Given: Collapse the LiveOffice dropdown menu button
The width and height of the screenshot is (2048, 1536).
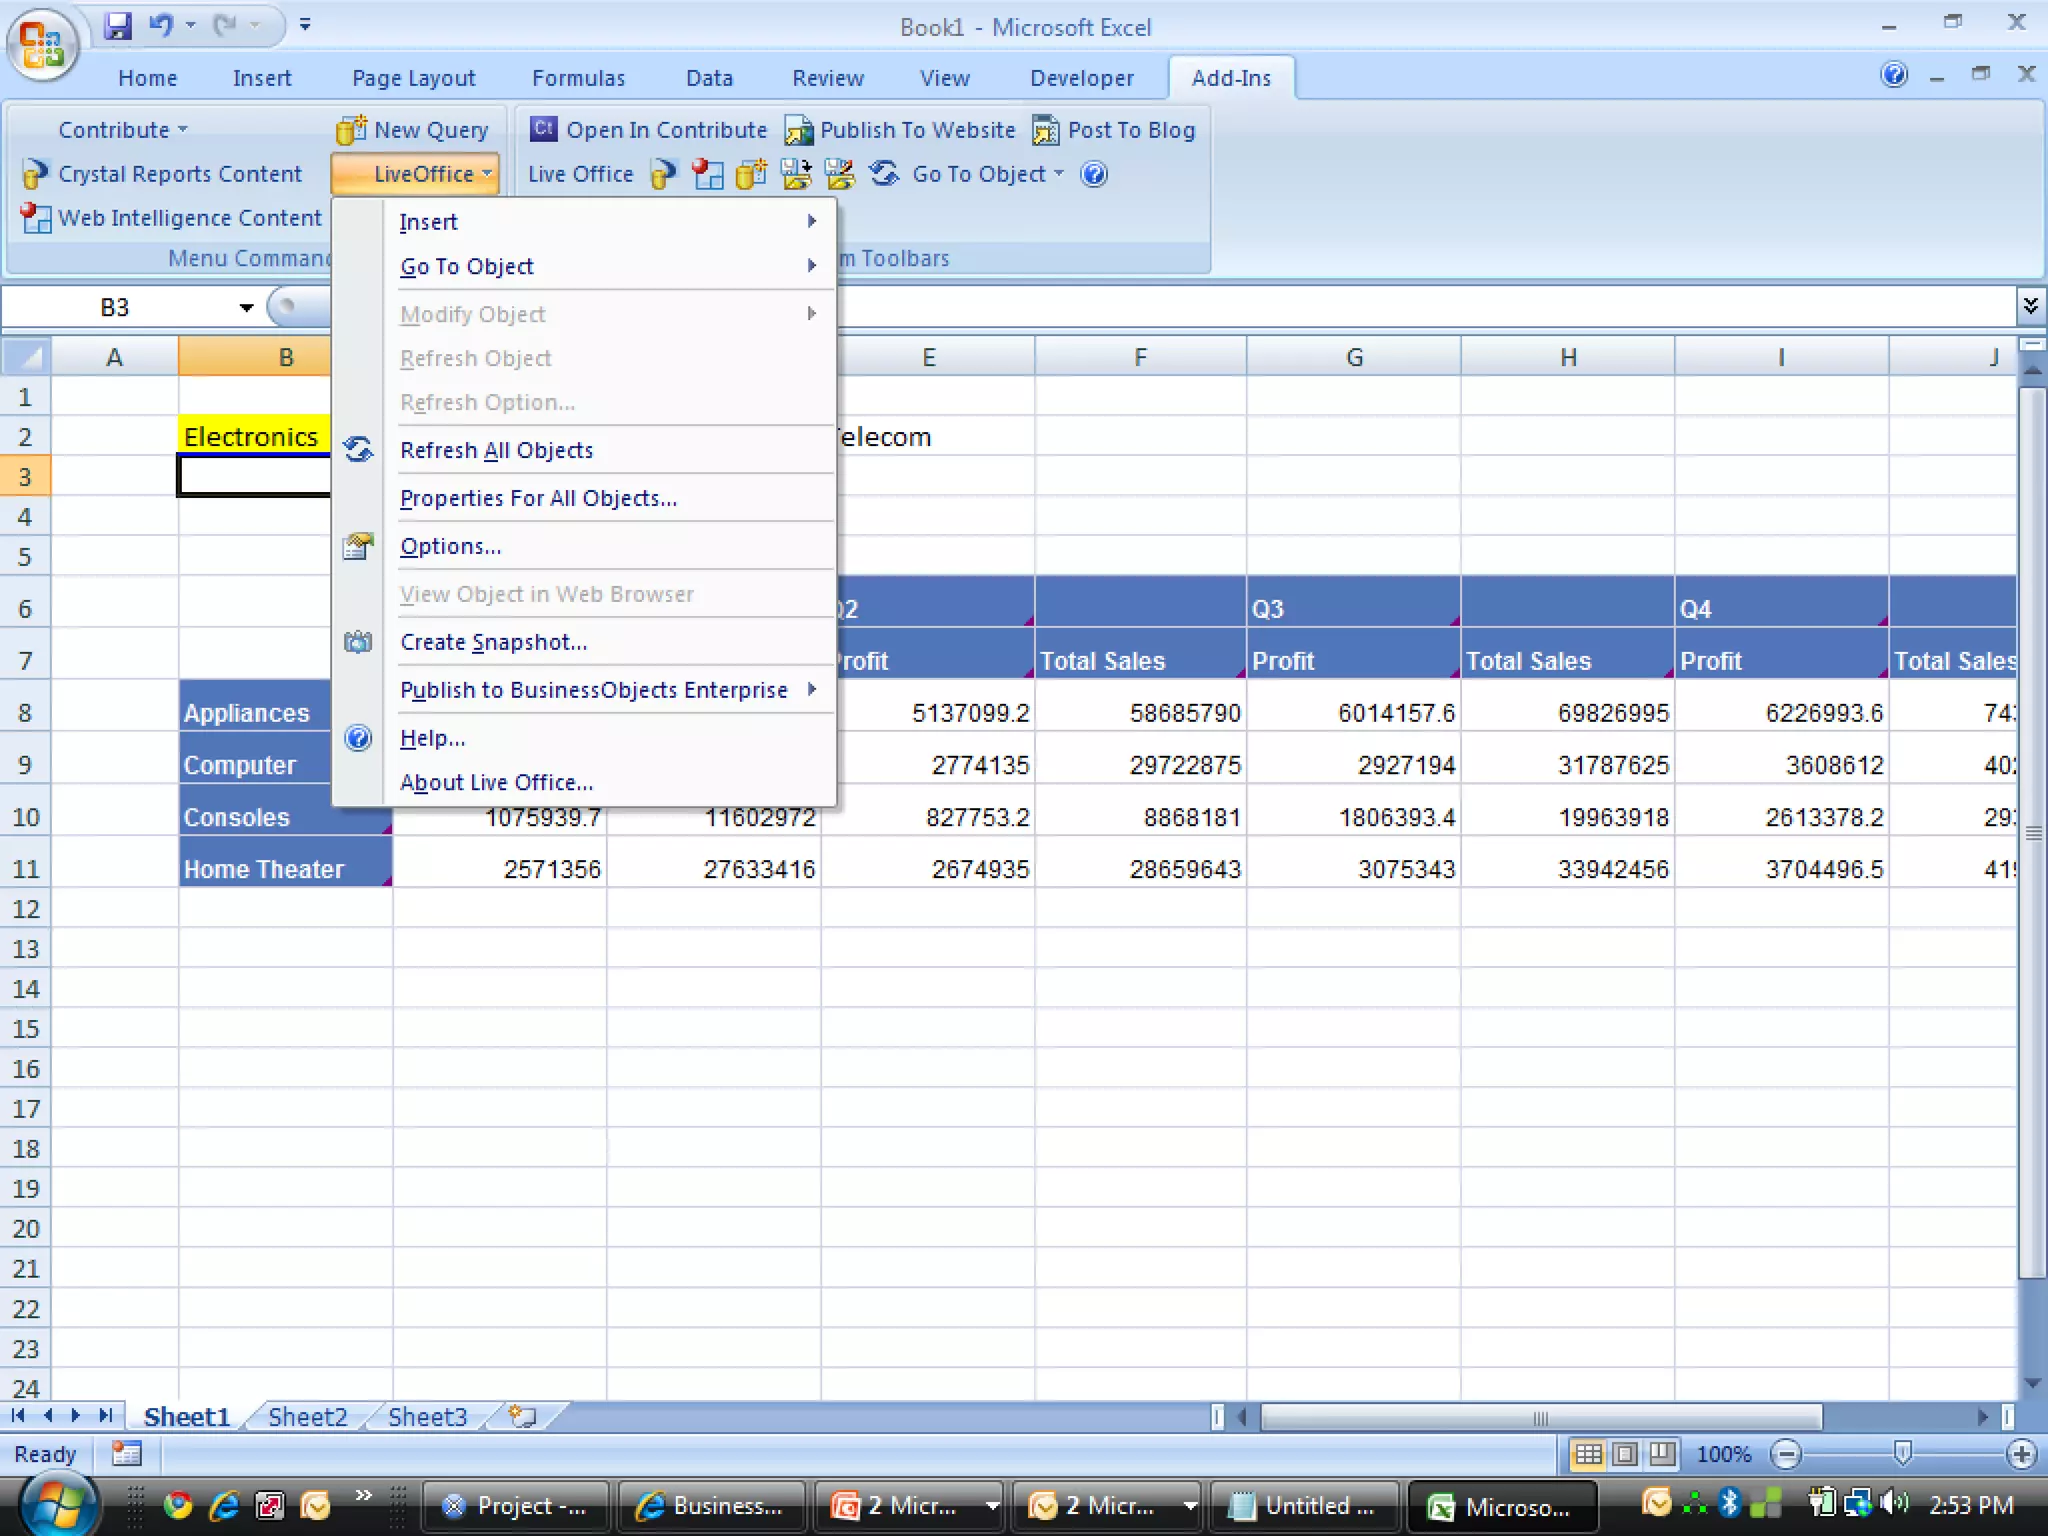Looking at the screenshot, I should (415, 174).
